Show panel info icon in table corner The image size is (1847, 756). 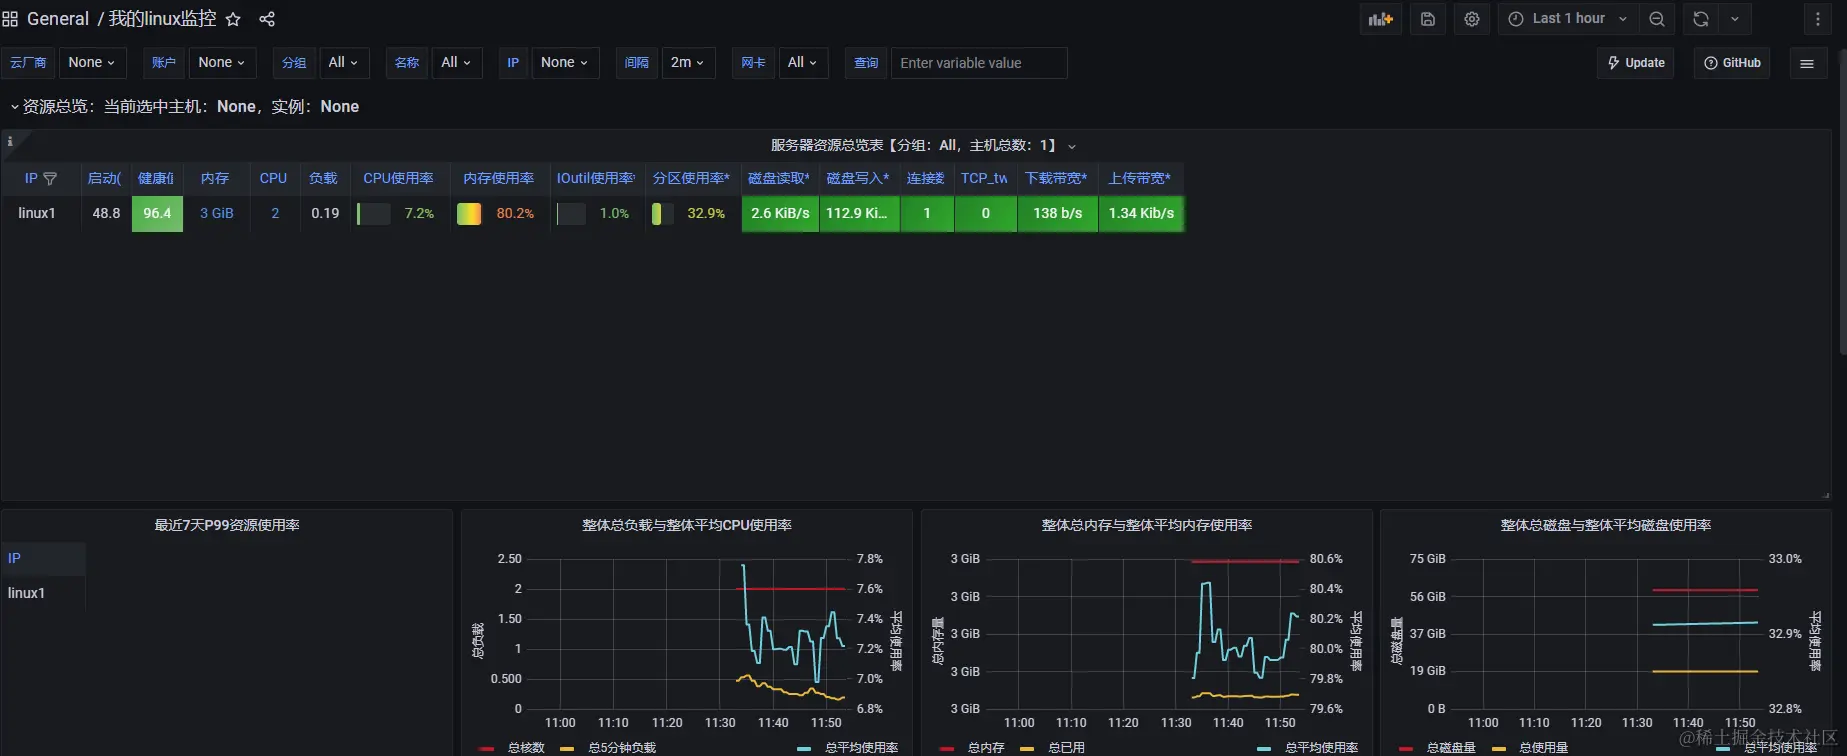[x=10, y=141]
